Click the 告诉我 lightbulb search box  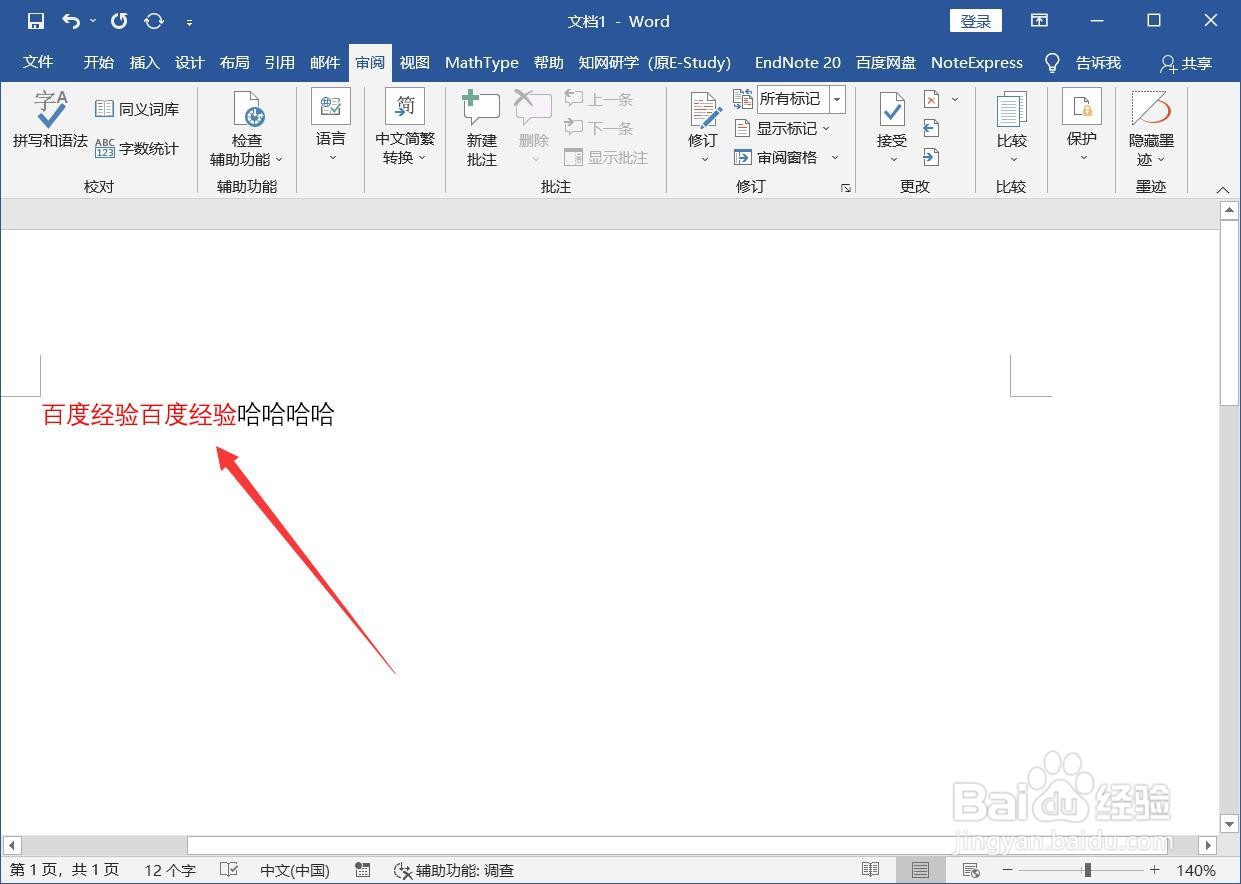coord(1082,62)
